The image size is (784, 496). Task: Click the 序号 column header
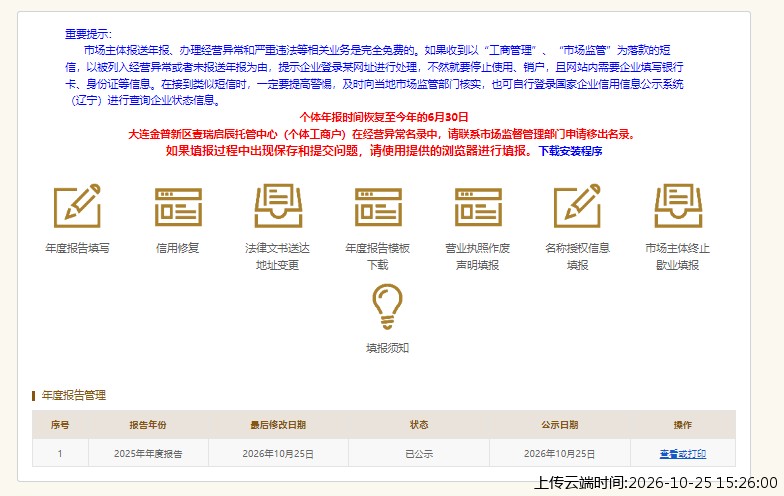[x=60, y=425]
